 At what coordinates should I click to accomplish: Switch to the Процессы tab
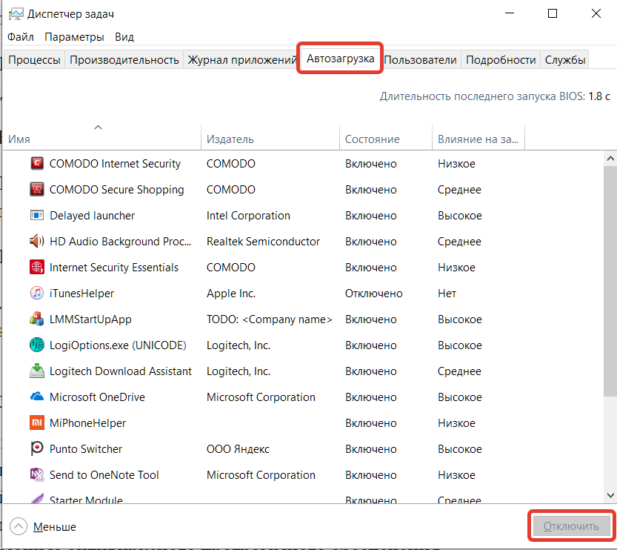coord(34,60)
